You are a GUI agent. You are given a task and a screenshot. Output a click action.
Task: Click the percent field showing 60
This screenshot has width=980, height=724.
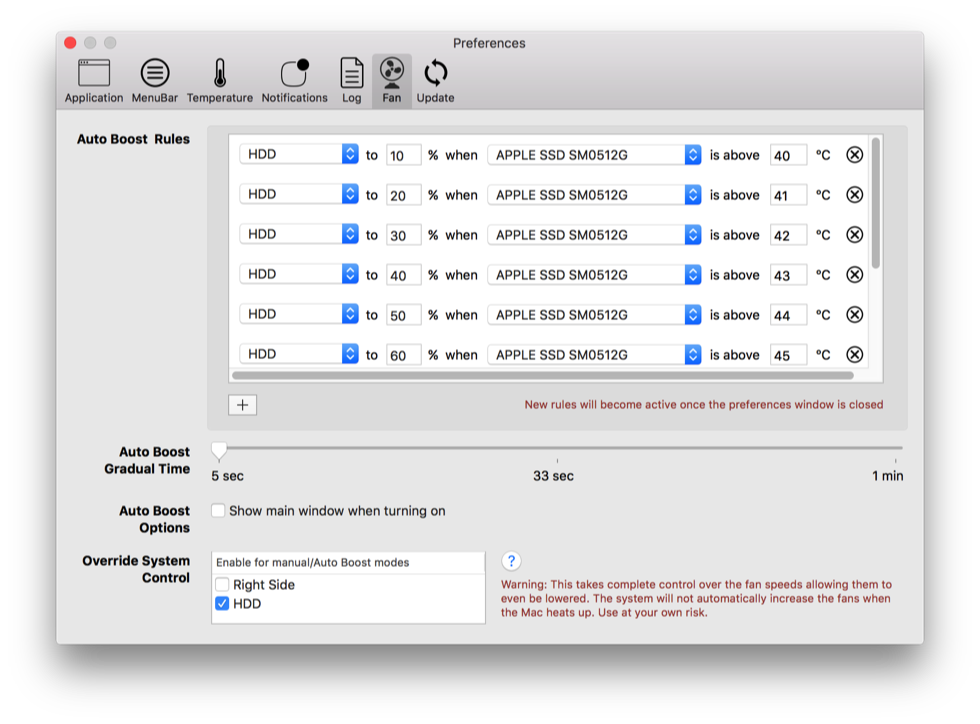pyautogui.click(x=403, y=355)
